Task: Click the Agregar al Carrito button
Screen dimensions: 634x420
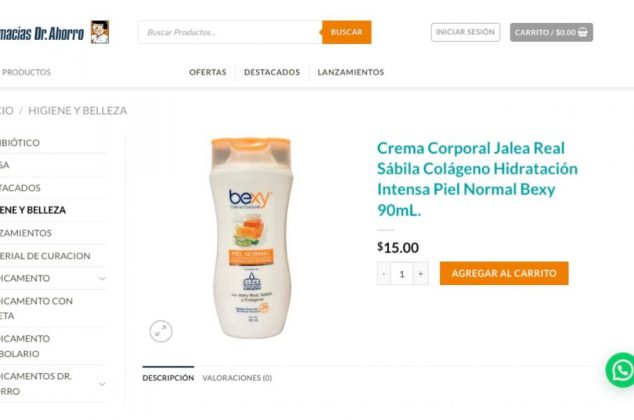Action: click(504, 273)
